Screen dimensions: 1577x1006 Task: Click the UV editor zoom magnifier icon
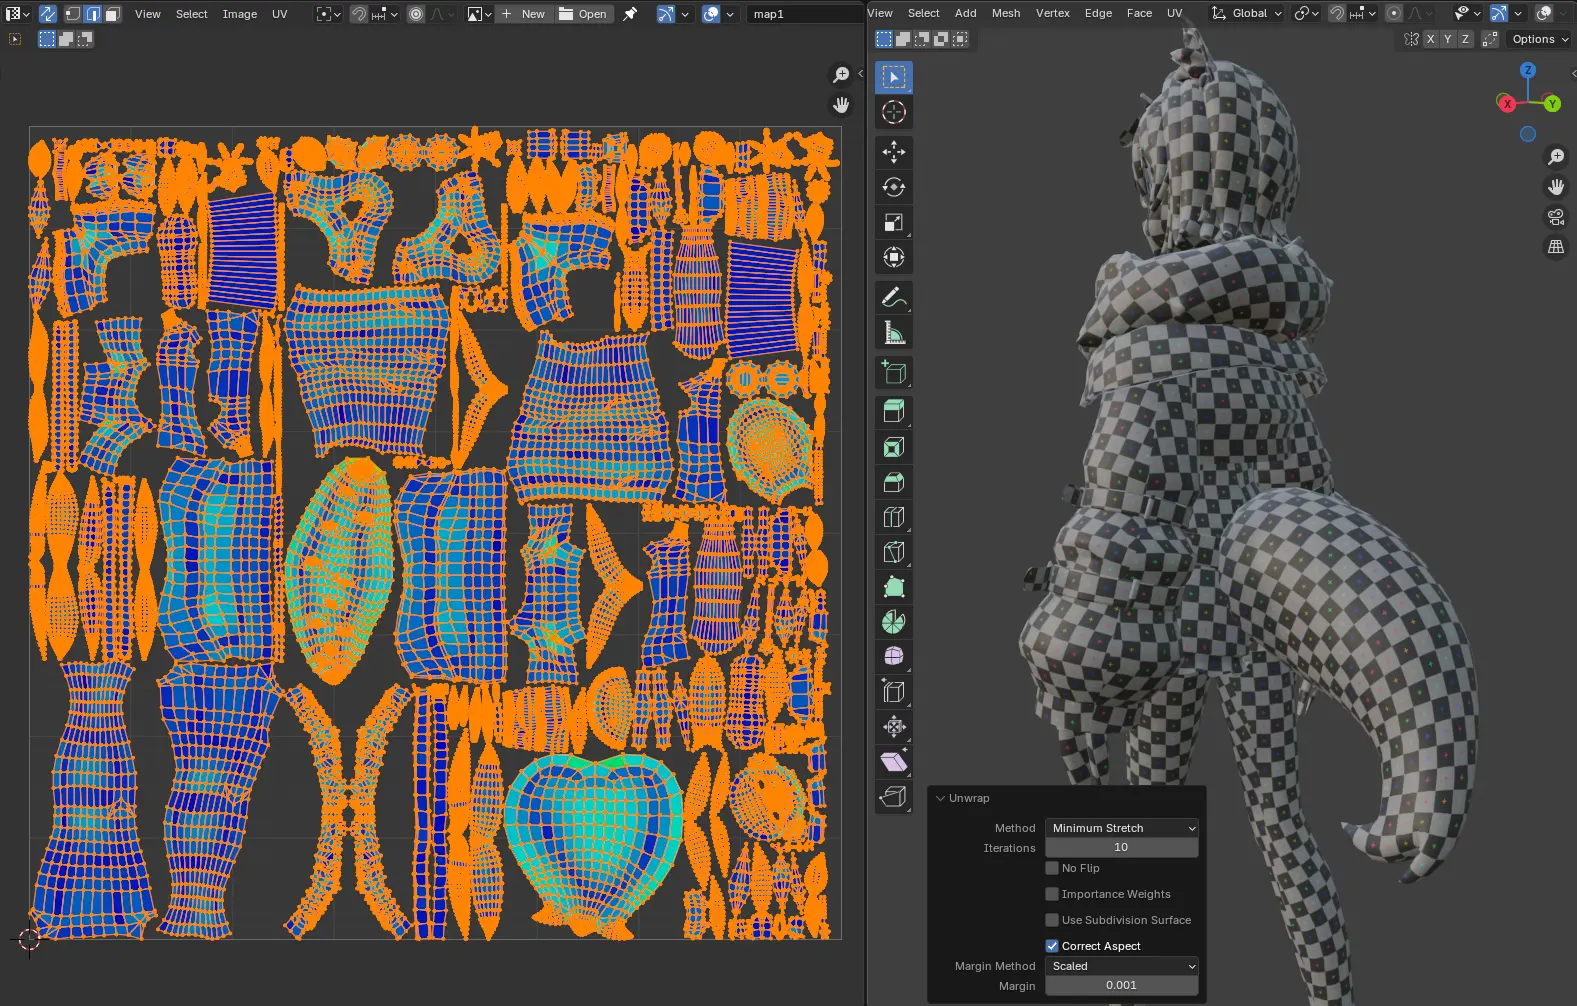coord(841,75)
